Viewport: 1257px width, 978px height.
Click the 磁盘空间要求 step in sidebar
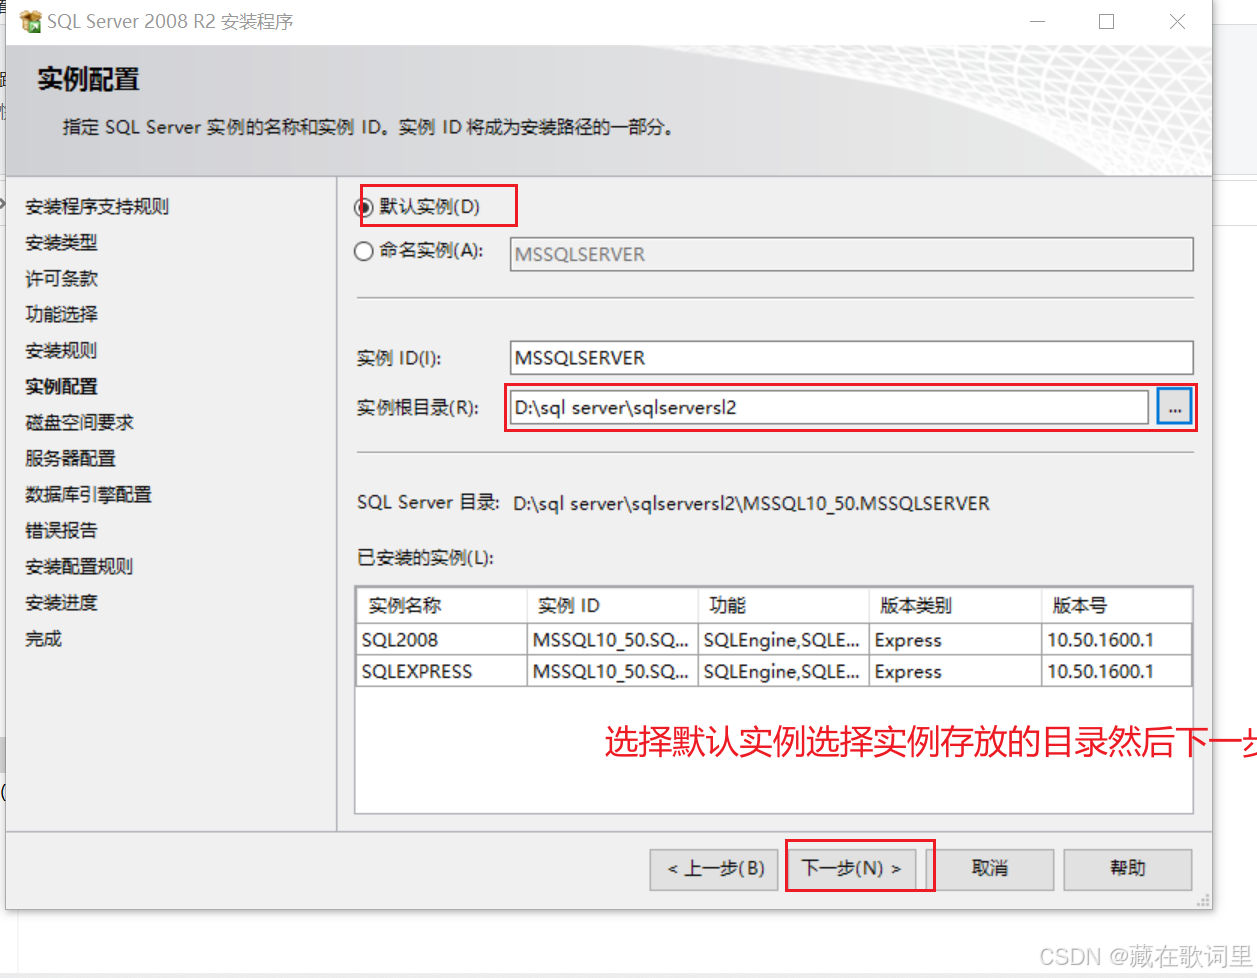pyautogui.click(x=79, y=423)
